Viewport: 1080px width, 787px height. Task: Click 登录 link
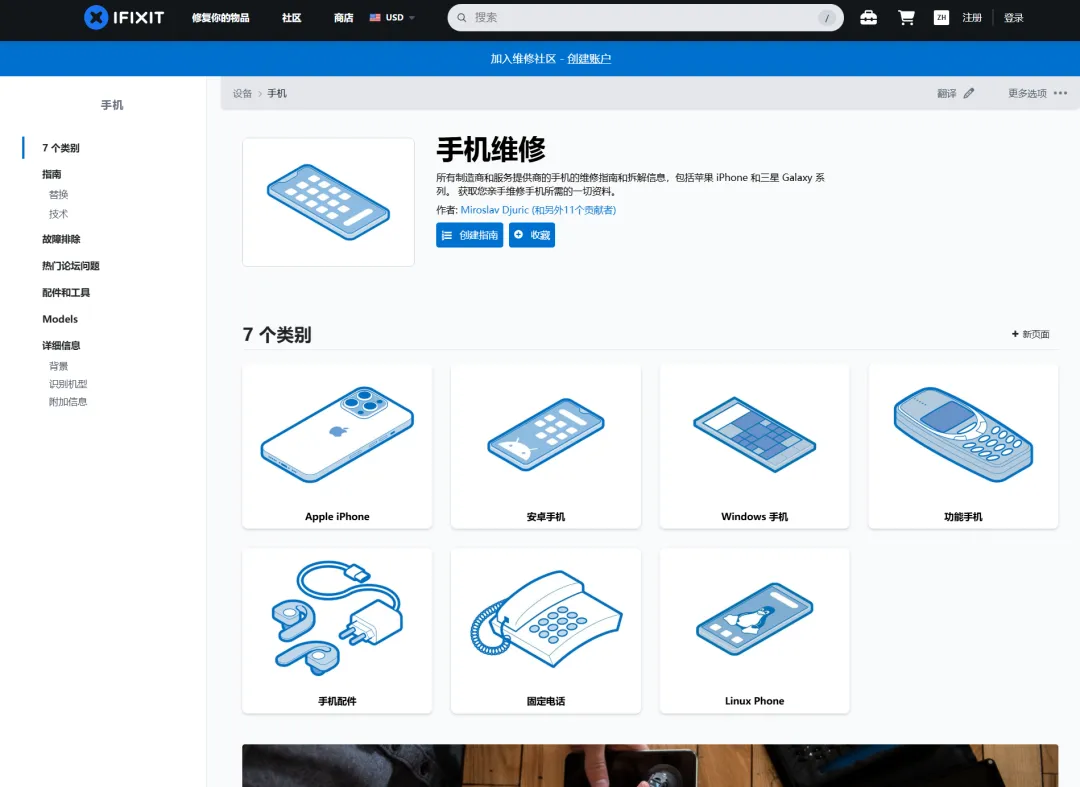[x=1013, y=17]
